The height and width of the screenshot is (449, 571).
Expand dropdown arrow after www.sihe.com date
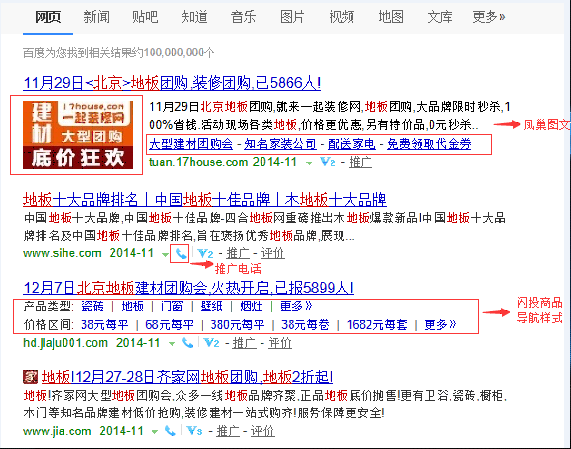pyautogui.click(x=165, y=255)
